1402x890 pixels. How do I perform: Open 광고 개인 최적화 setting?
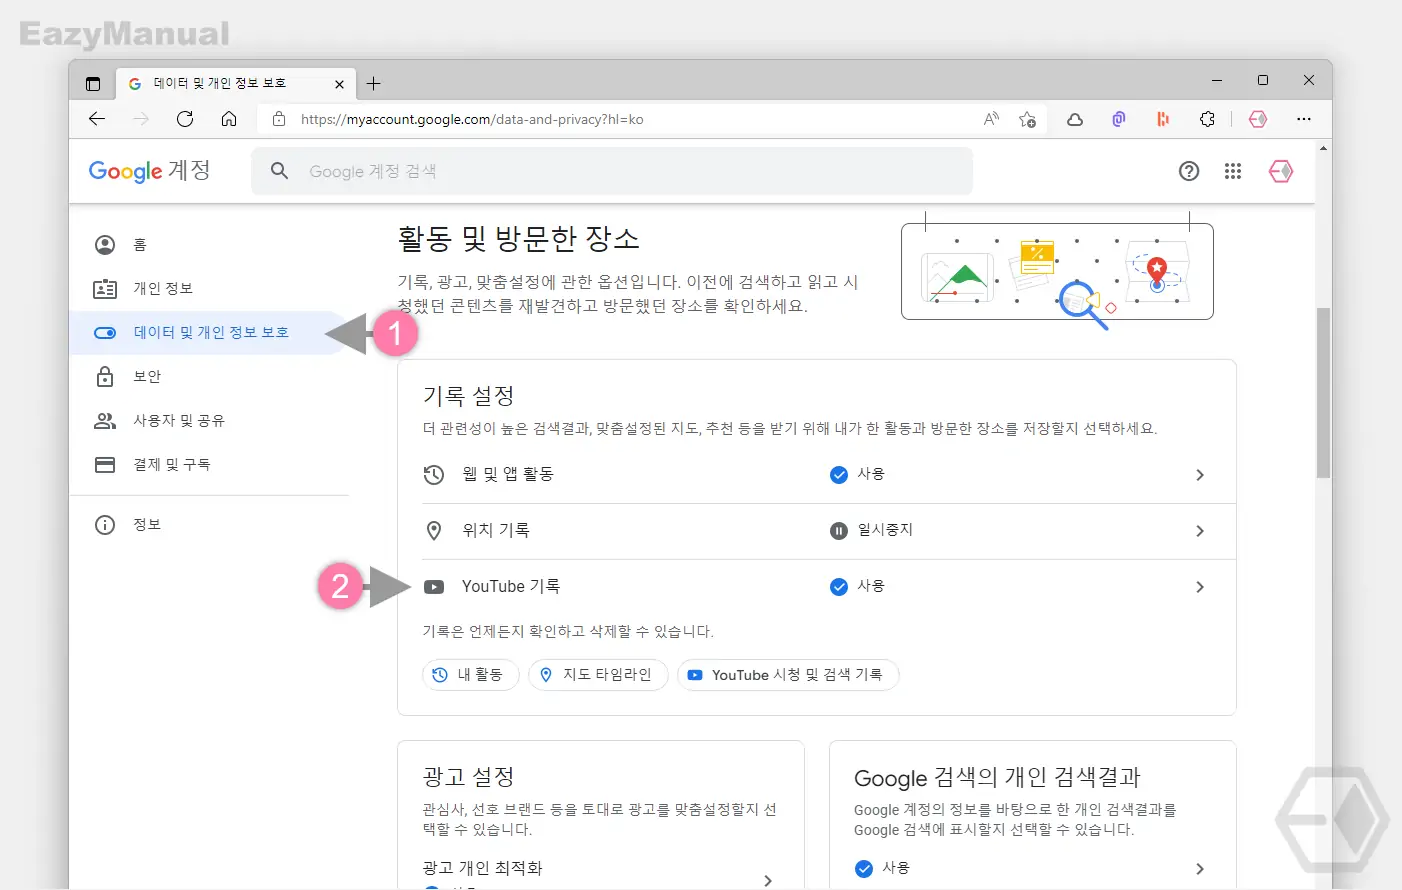click(x=600, y=871)
